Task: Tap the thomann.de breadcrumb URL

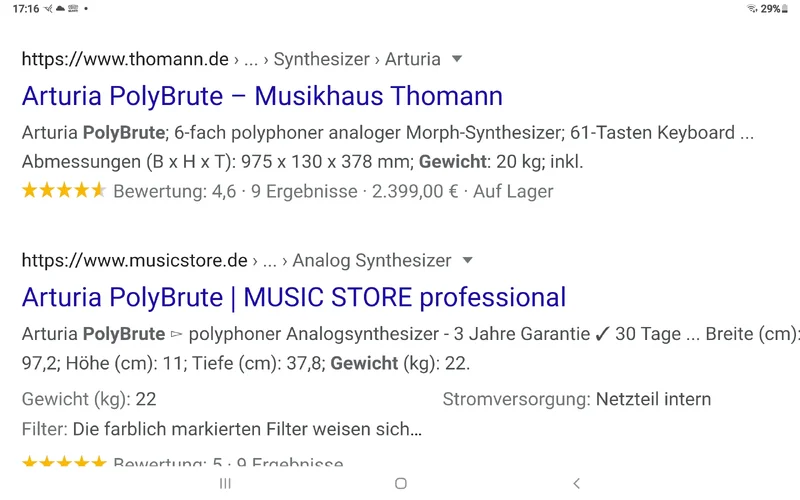Action: click(125, 59)
